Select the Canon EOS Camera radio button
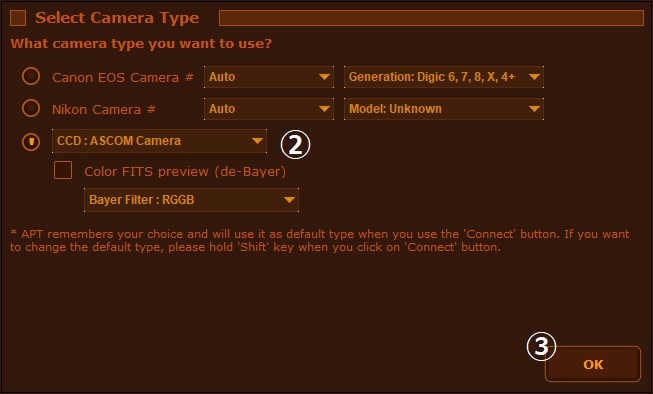 click(31, 76)
